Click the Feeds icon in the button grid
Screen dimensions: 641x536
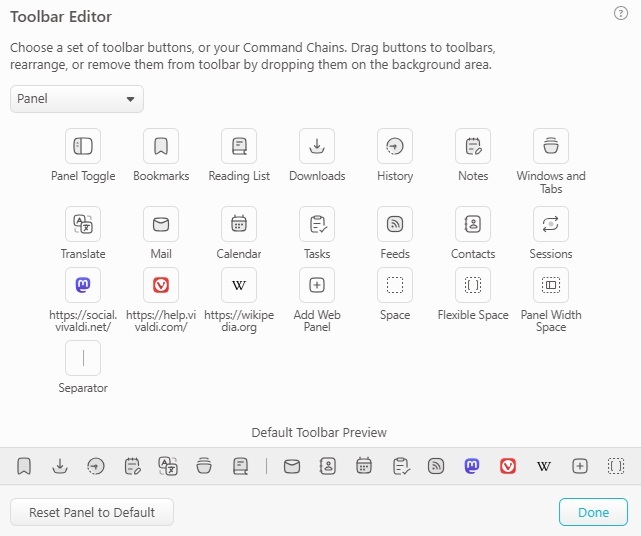click(395, 224)
